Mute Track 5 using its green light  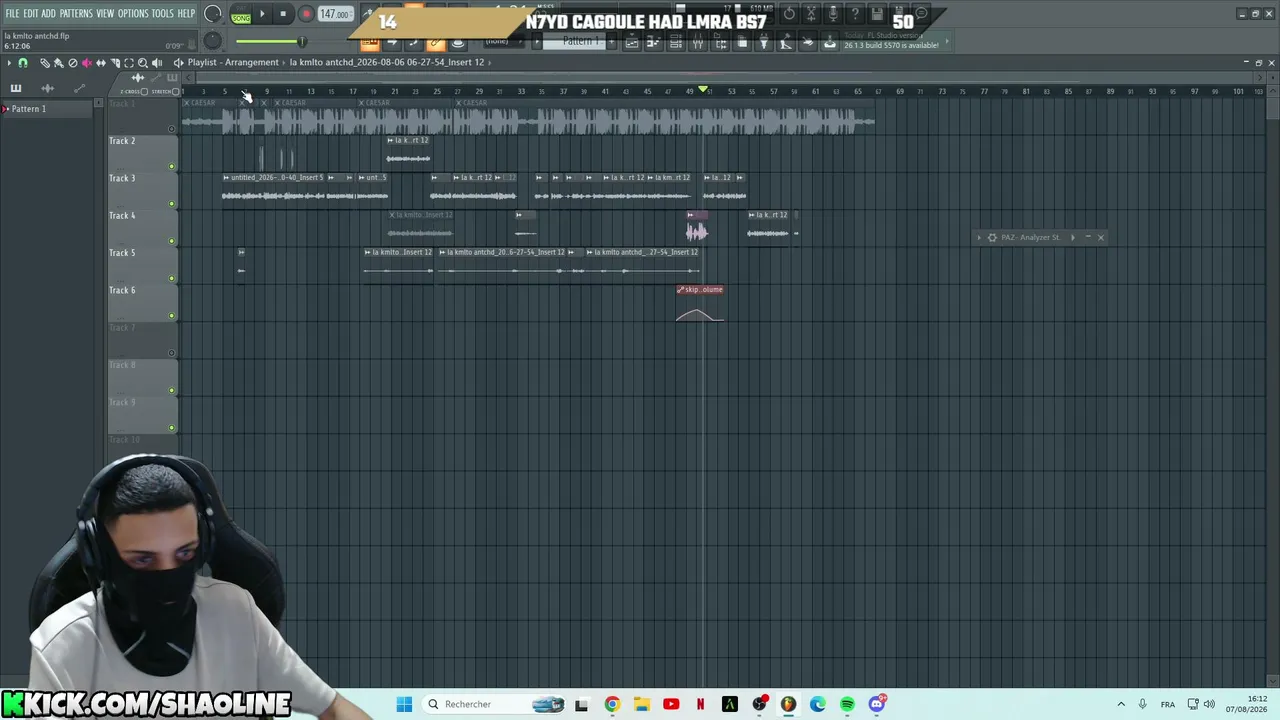click(172, 278)
